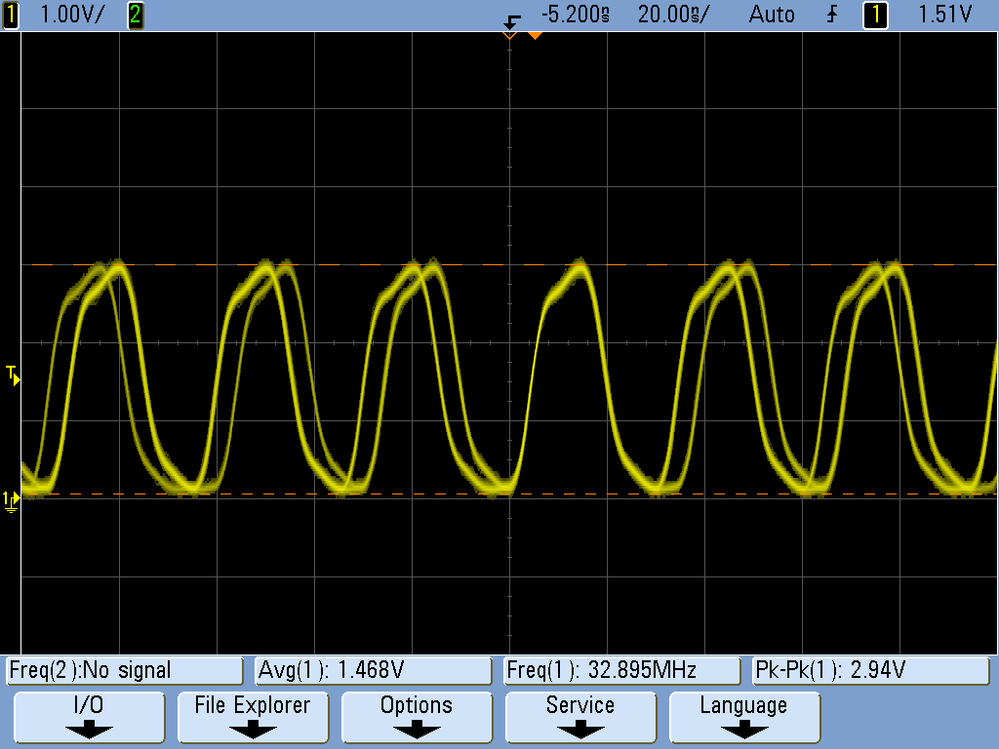This screenshot has width=999, height=749.
Task: Click the solid orange trigger point marker
Action: click(535, 36)
